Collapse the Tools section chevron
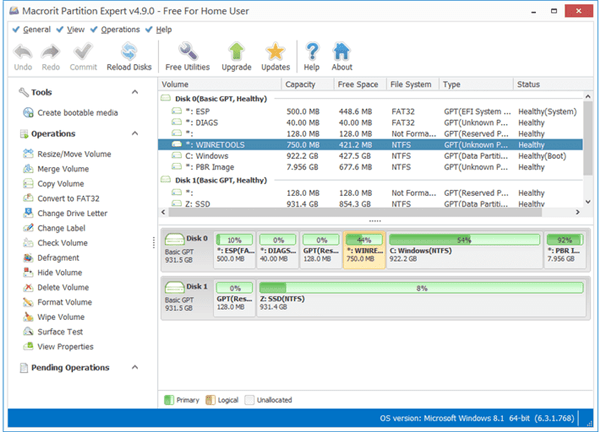The width and height of the screenshot is (600, 432). [135, 92]
